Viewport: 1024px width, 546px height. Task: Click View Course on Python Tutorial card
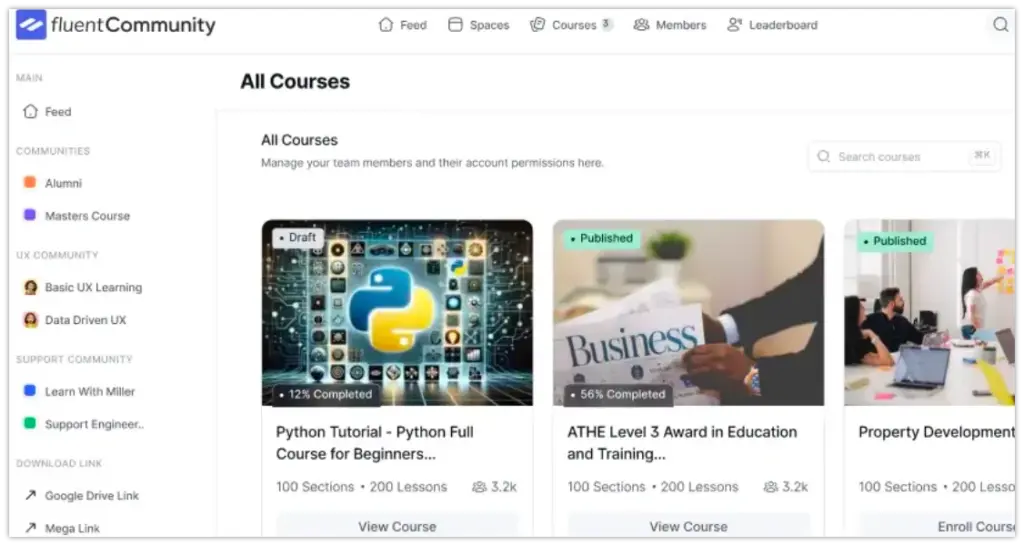pos(397,526)
